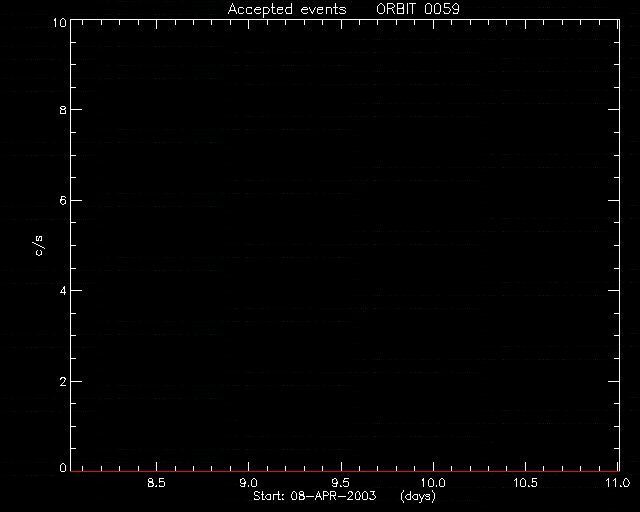Click the y-axis tick label 8
The width and height of the screenshot is (640, 512).
pos(63,110)
